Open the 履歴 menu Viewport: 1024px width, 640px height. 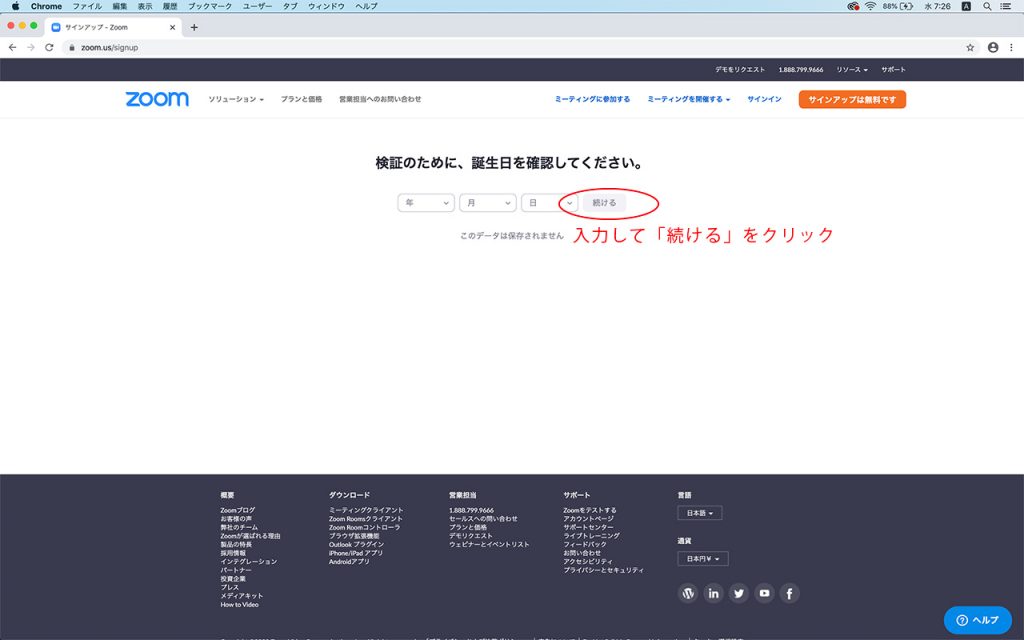[x=170, y=6]
